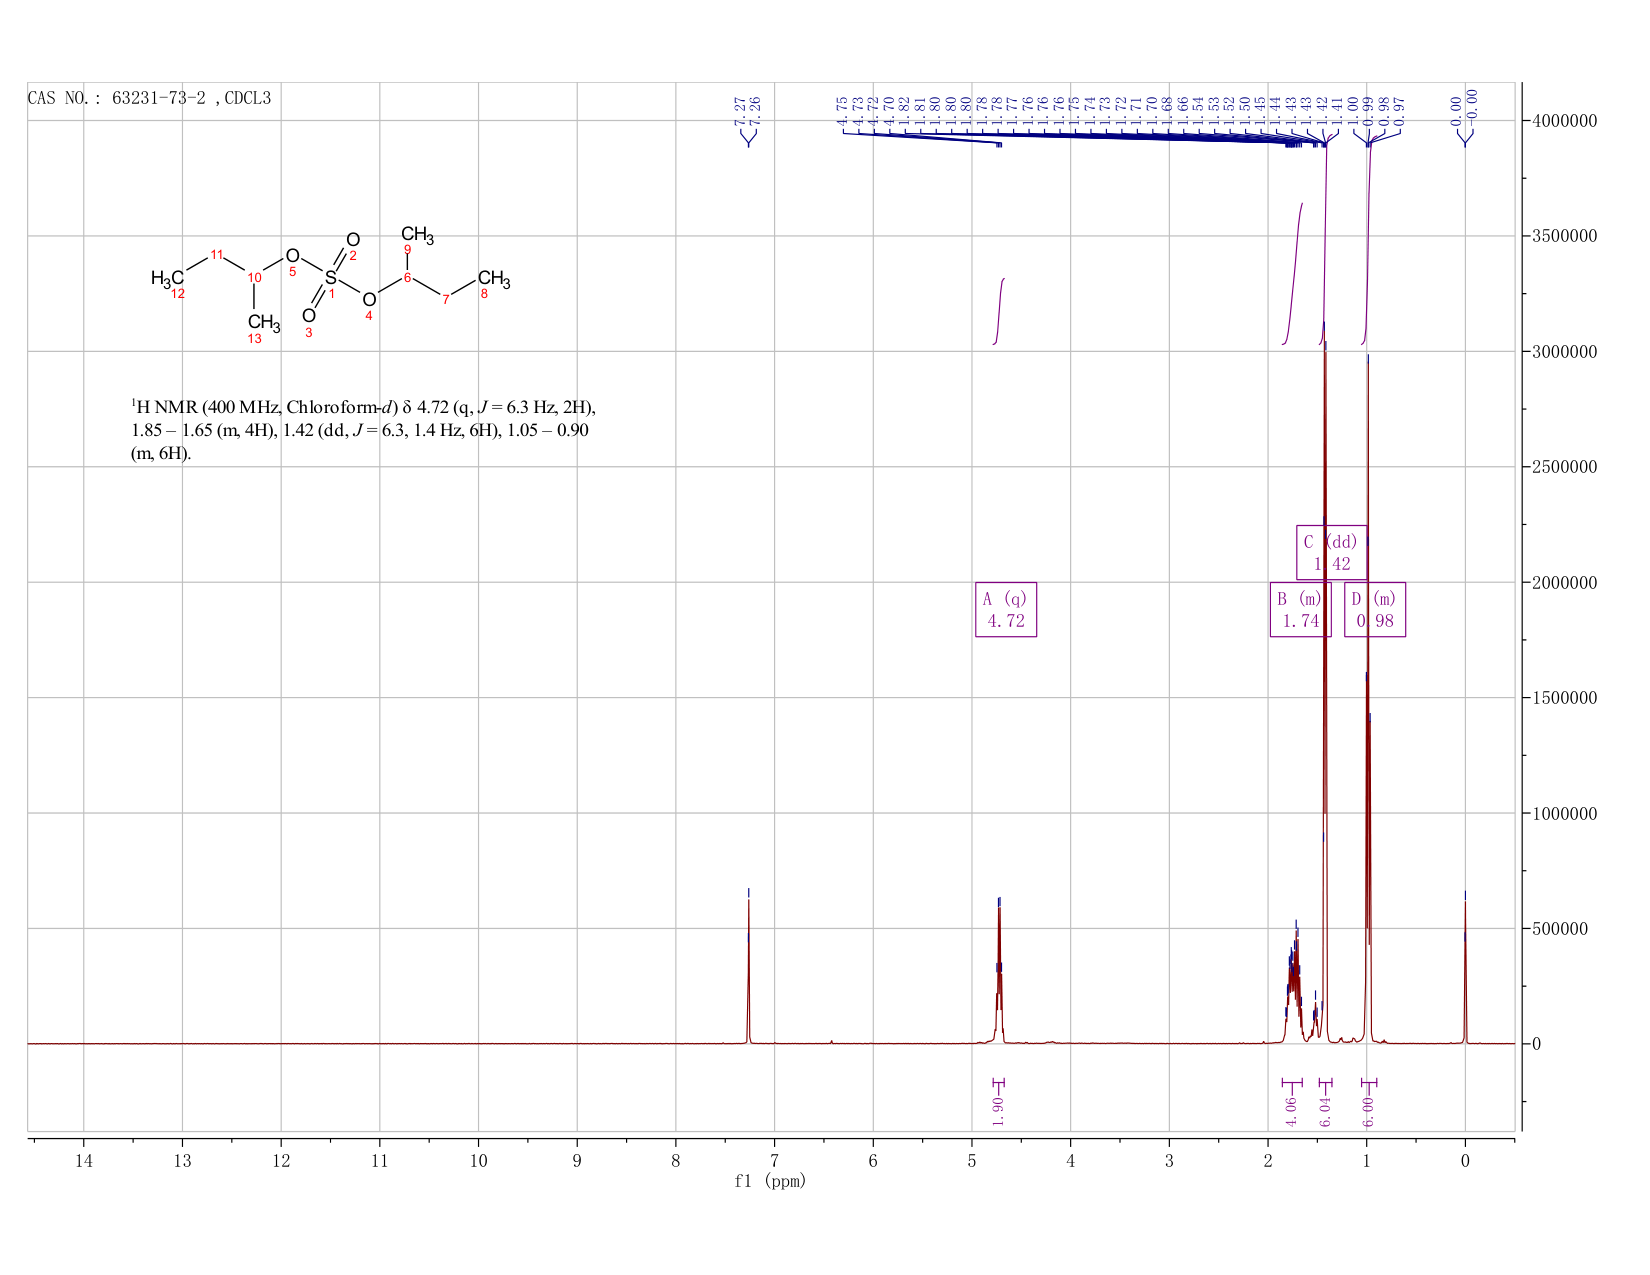Screen dimensions: 1650x1275
Task: Click the integral value 6.04
Action: [1326, 1110]
